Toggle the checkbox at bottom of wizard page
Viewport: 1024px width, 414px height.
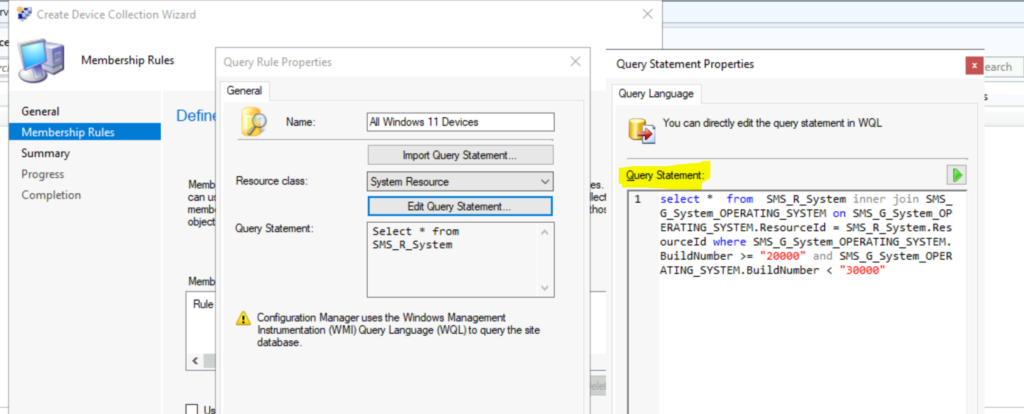tap(191, 409)
